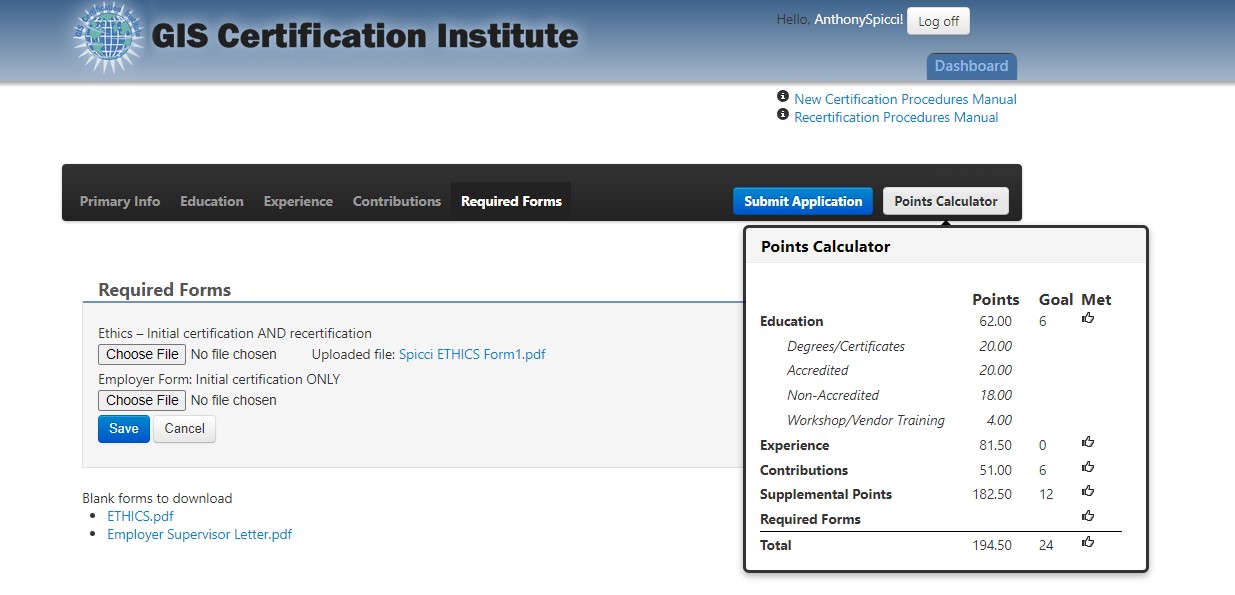The height and width of the screenshot is (595, 1235).
Task: Toggle the Points Calculator popover button
Action: coord(945,201)
